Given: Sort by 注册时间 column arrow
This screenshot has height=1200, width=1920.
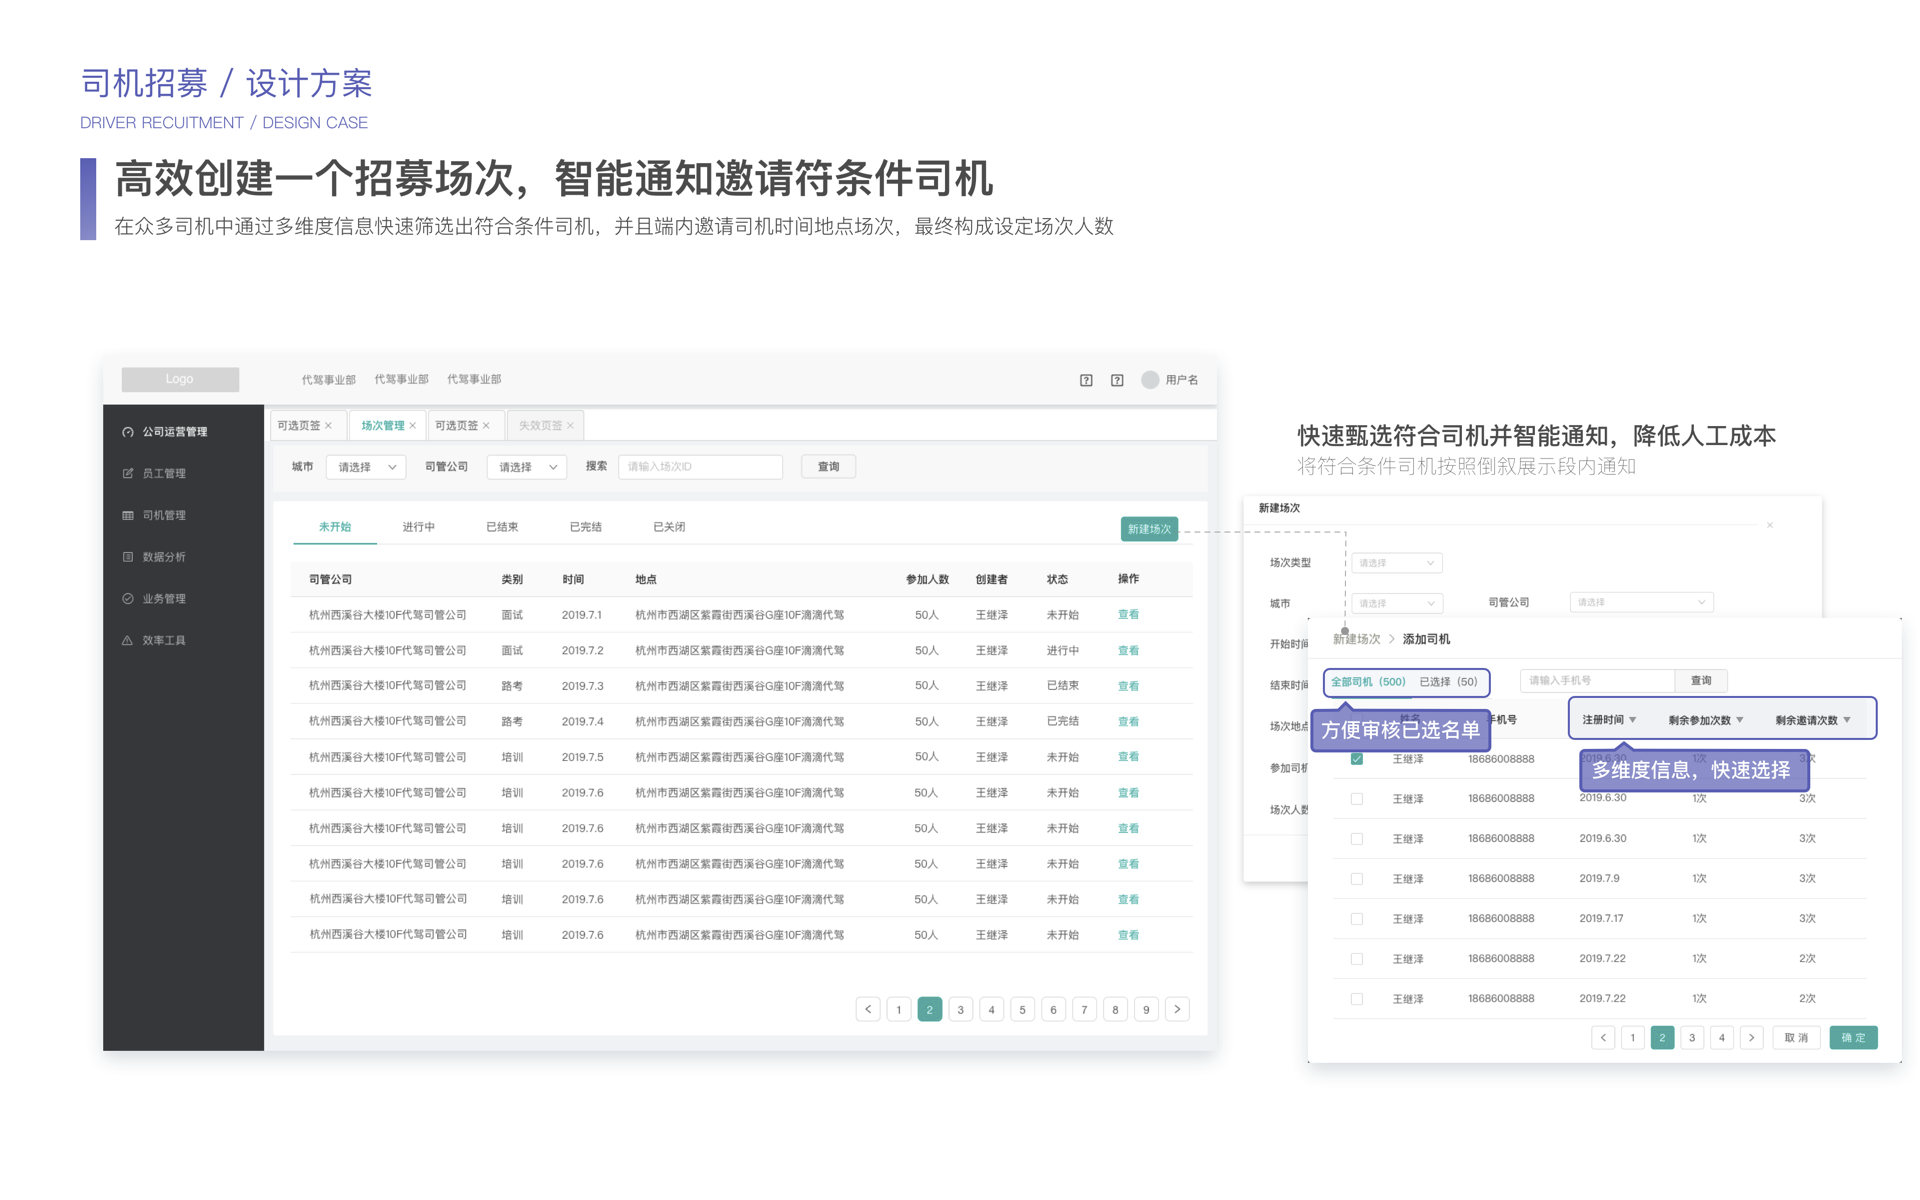Looking at the screenshot, I should pos(1633,720).
